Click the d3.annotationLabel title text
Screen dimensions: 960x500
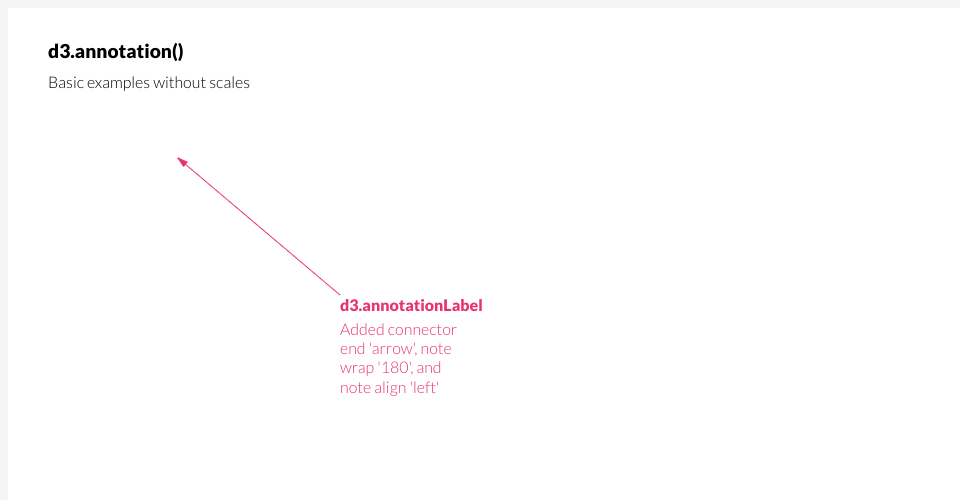tap(411, 305)
